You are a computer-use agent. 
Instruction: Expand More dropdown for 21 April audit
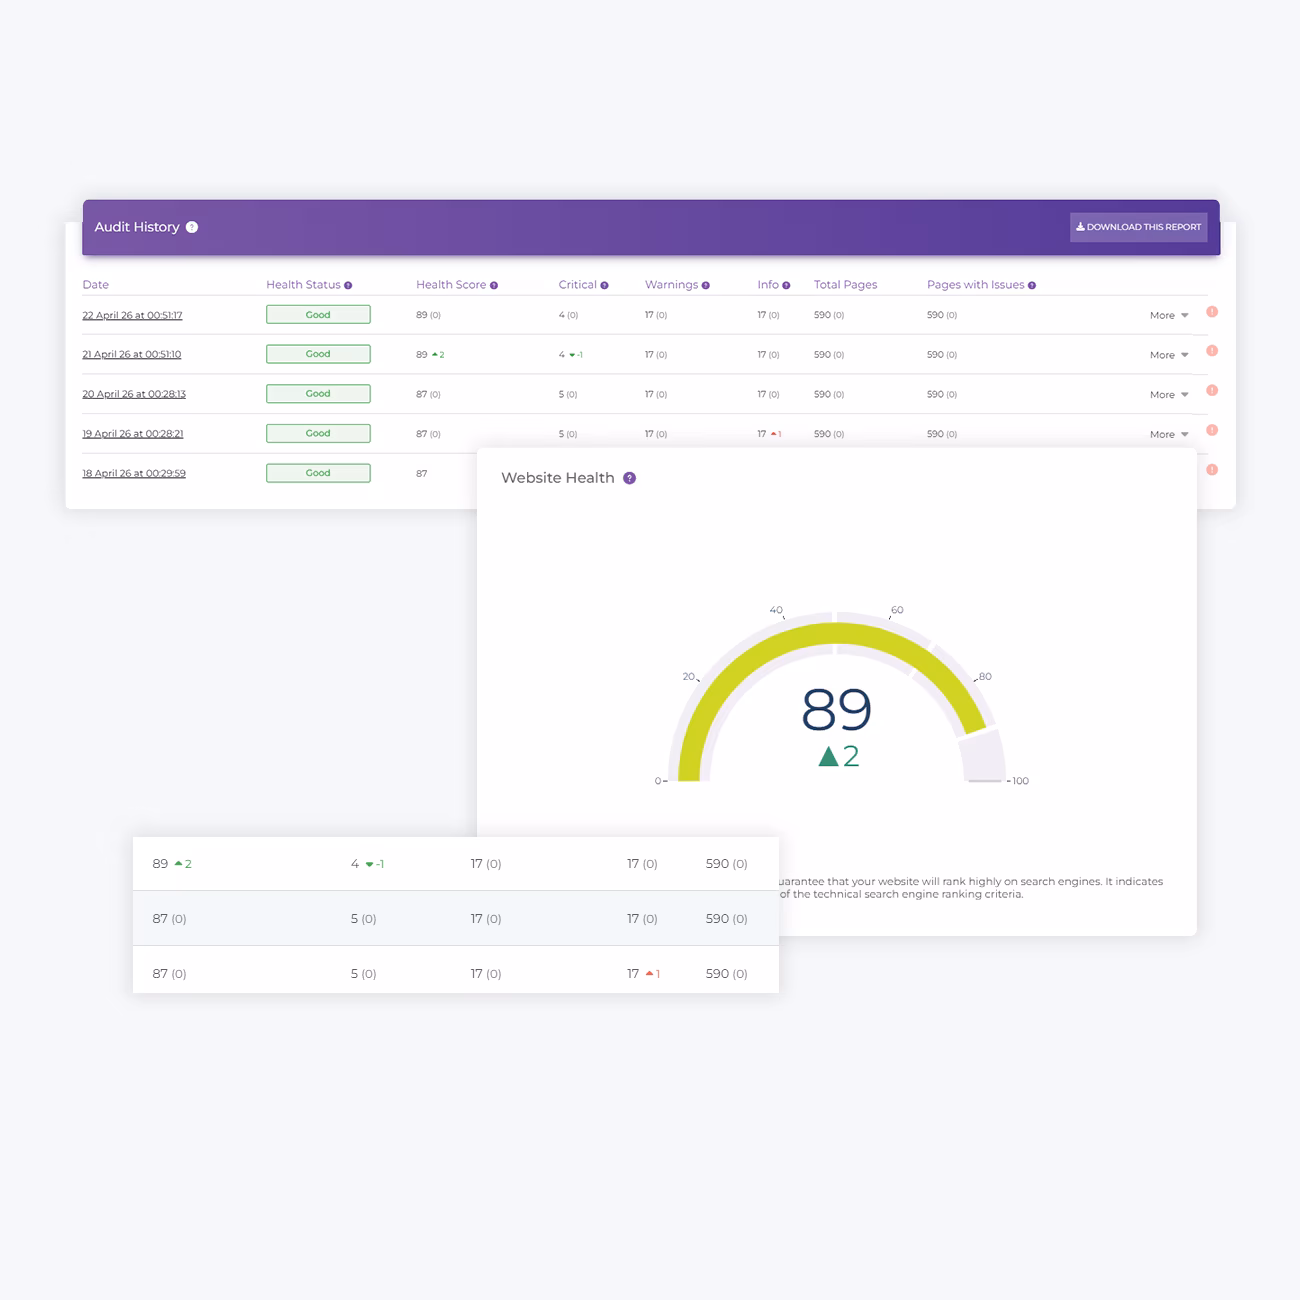1168,355
